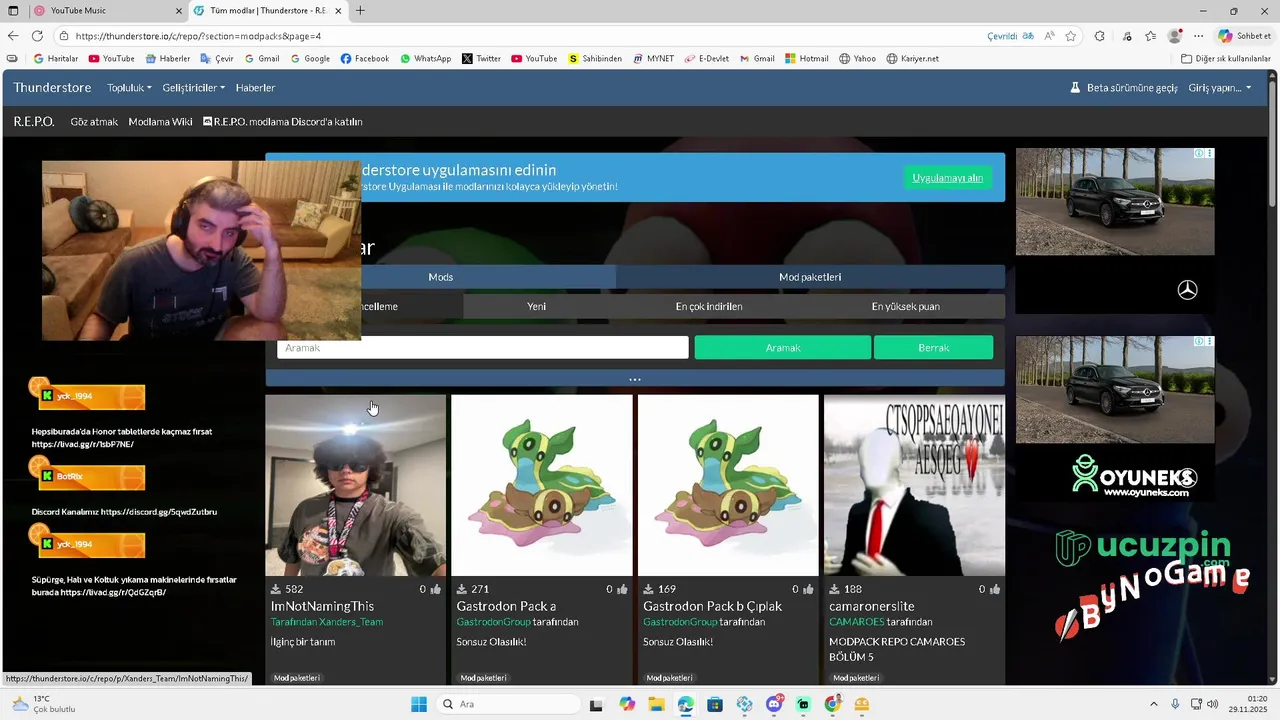Open the camaronerslite thumbnail image
1280x720 pixels.
914,485
